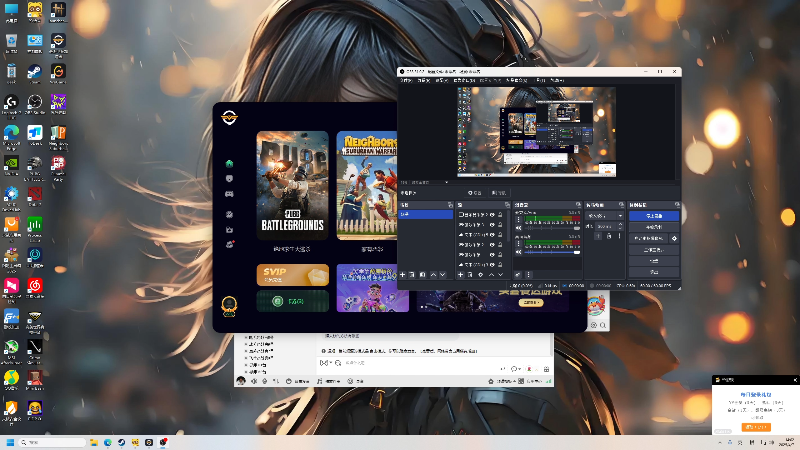Image resolution: width=800 pixels, height=450 pixels.
Task: Remove selected source using trash icon
Action: coord(470,274)
